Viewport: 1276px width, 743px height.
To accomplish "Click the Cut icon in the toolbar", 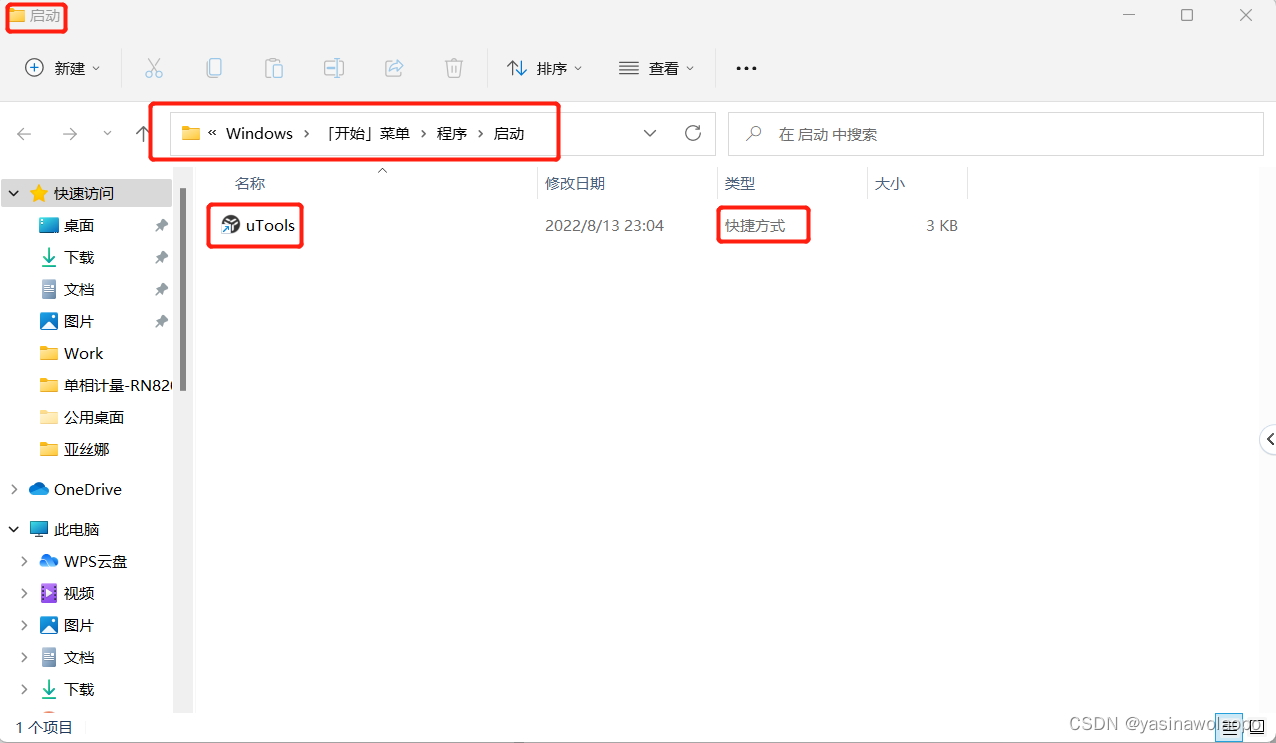I will coord(154,67).
